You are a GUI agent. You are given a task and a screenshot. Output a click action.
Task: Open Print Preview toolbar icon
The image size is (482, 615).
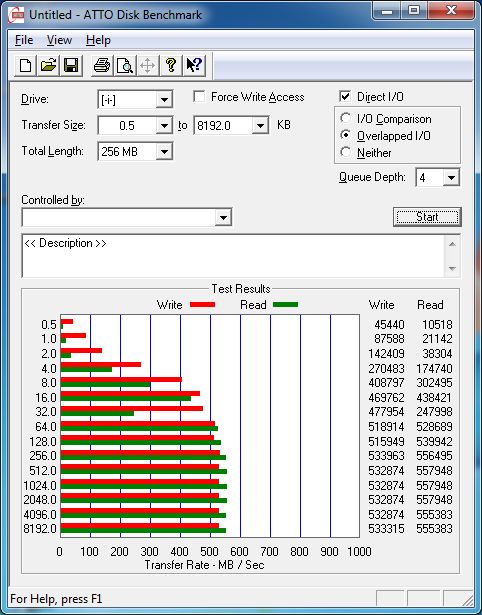[x=125, y=65]
